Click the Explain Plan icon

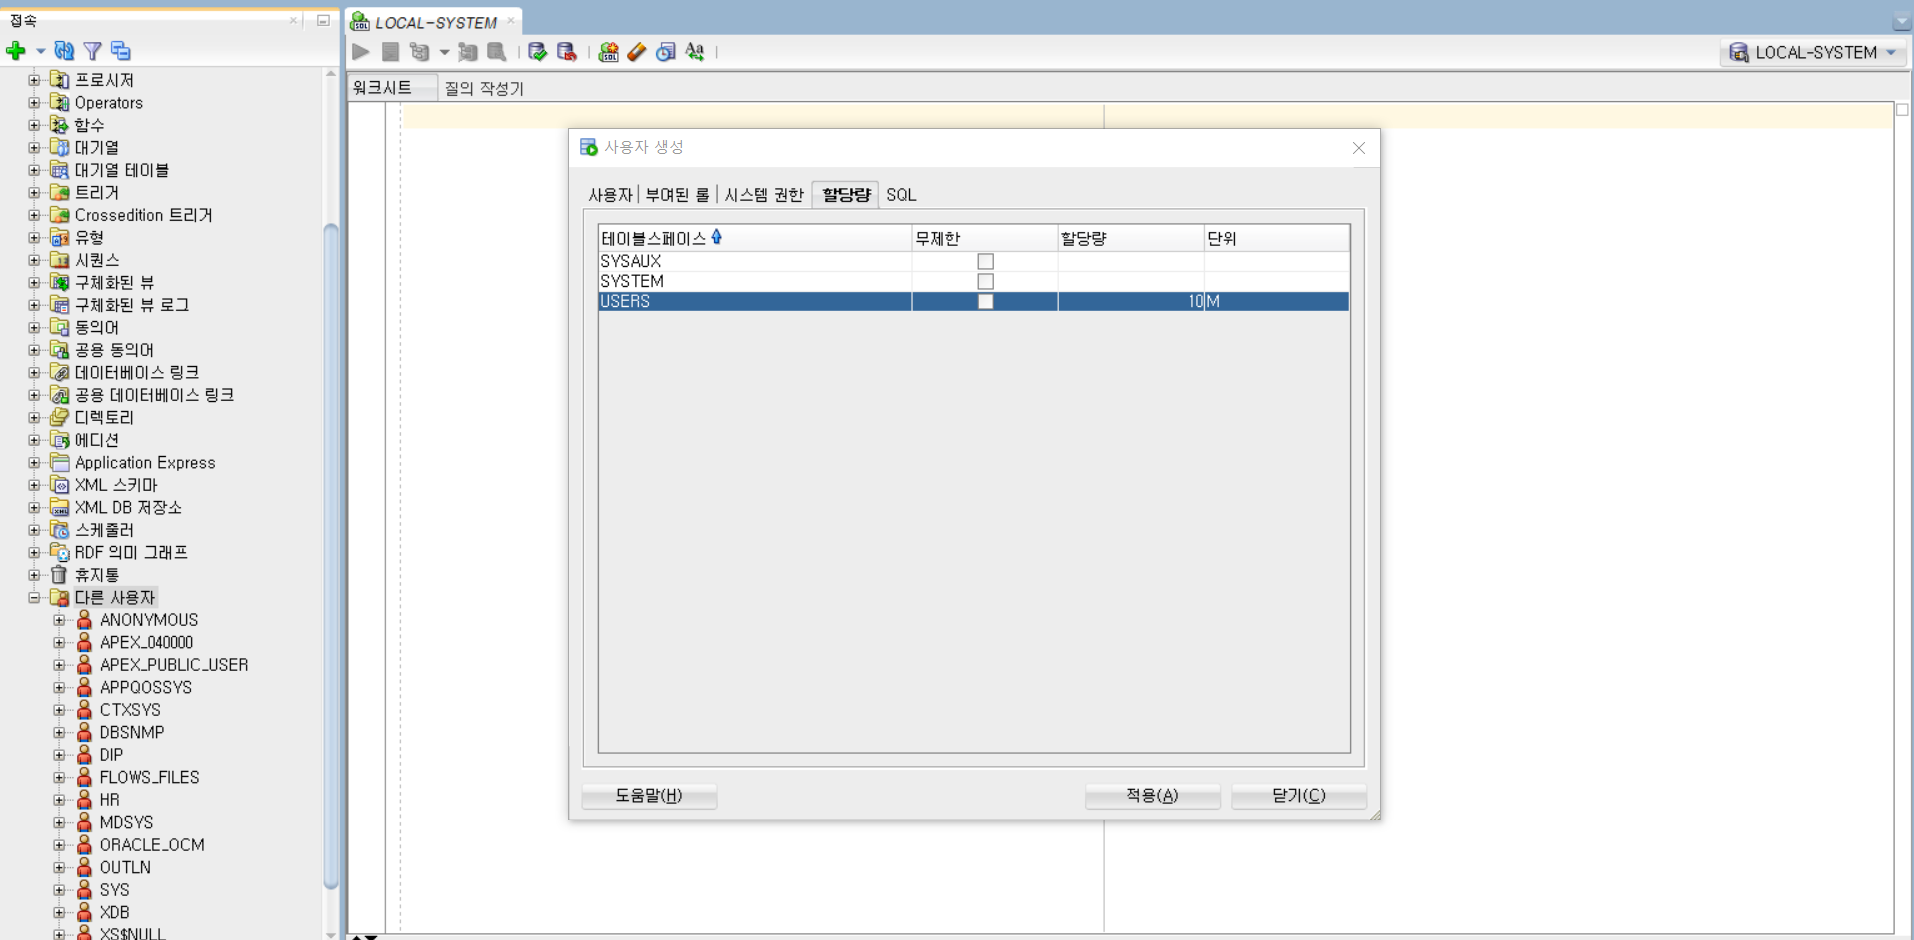point(420,52)
